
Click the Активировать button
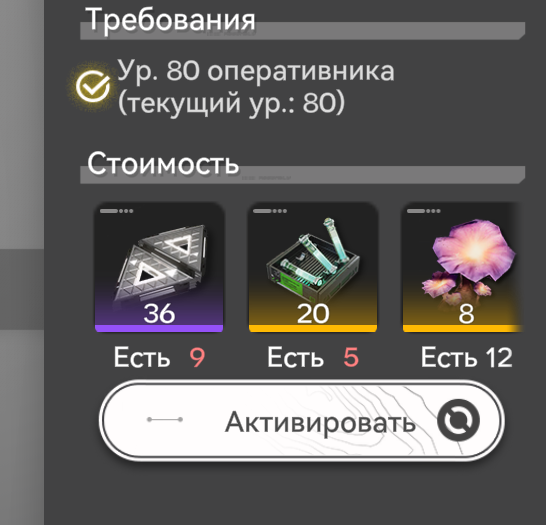click(x=302, y=421)
